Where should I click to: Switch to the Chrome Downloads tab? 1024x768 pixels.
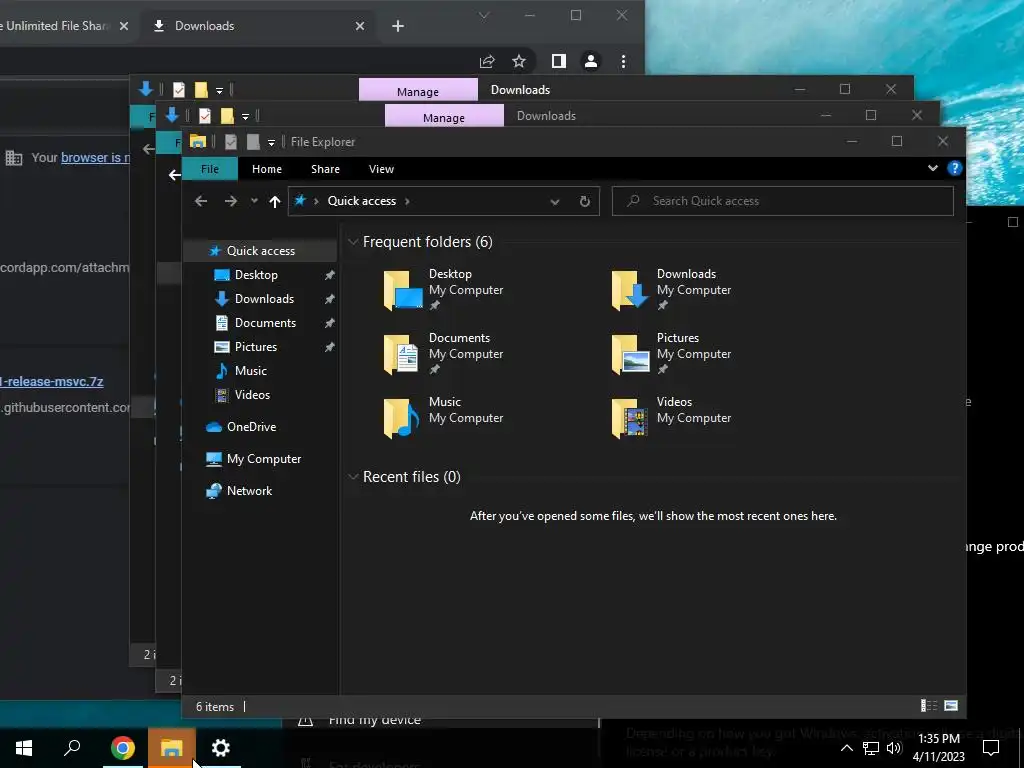[259, 26]
